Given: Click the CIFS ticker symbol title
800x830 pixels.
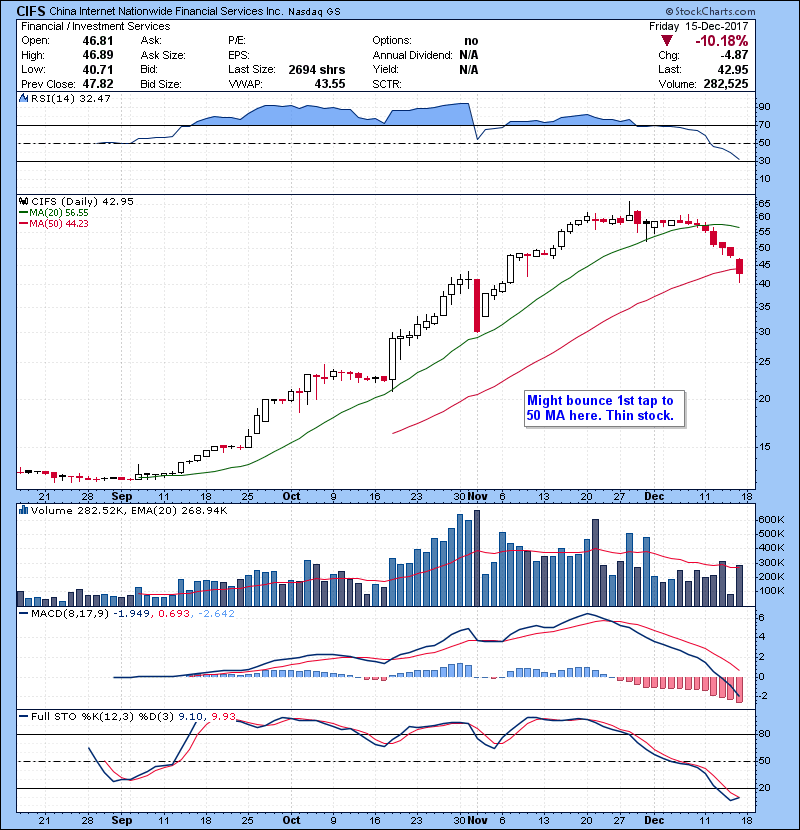Looking at the screenshot, I should pos(30,11).
